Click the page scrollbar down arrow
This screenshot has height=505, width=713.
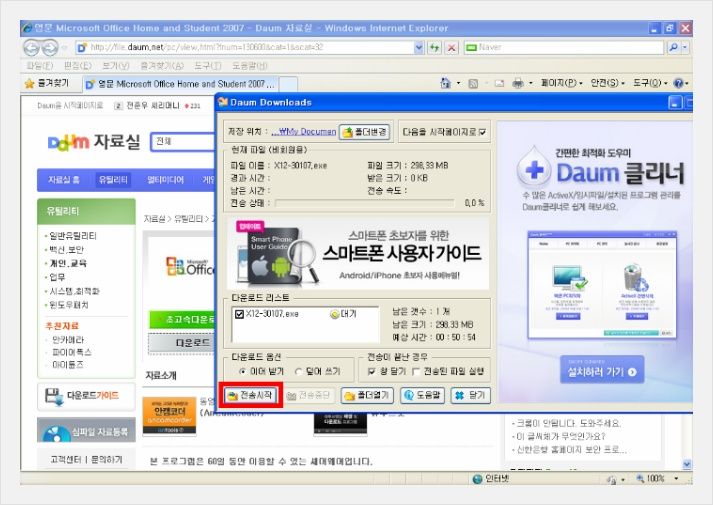(x=687, y=464)
